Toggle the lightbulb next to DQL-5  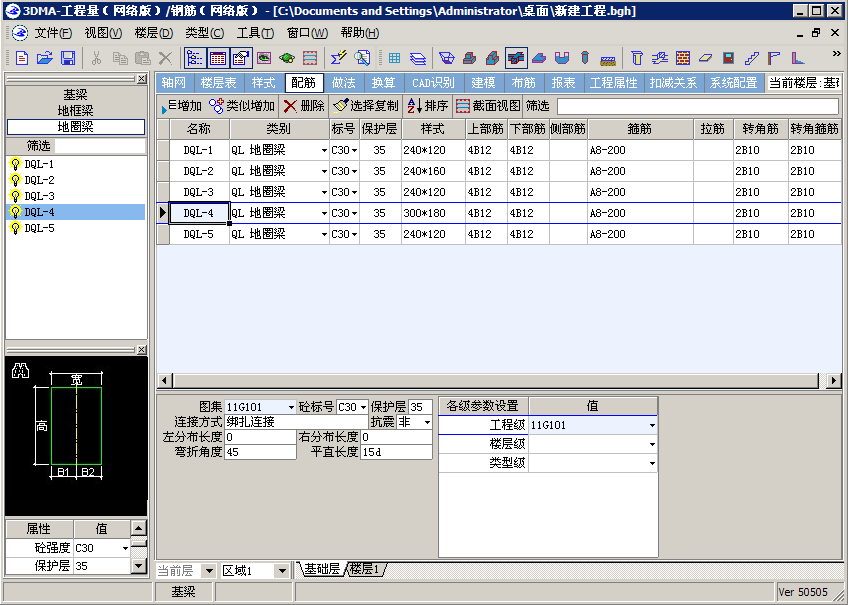pyautogui.click(x=15, y=228)
